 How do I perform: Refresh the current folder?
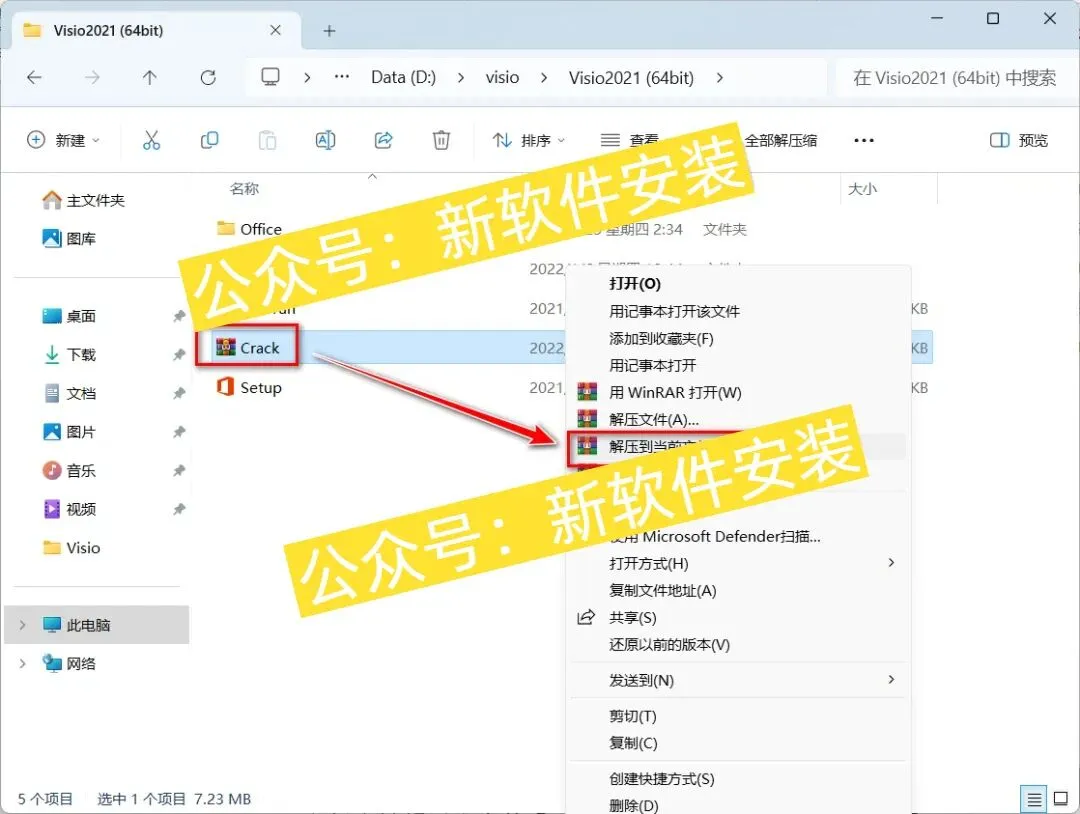[208, 77]
